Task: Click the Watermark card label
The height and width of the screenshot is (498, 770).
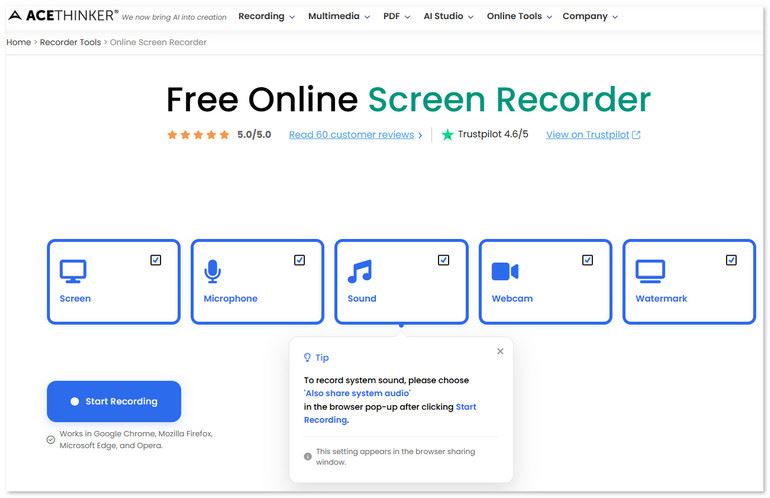Action: tap(661, 298)
